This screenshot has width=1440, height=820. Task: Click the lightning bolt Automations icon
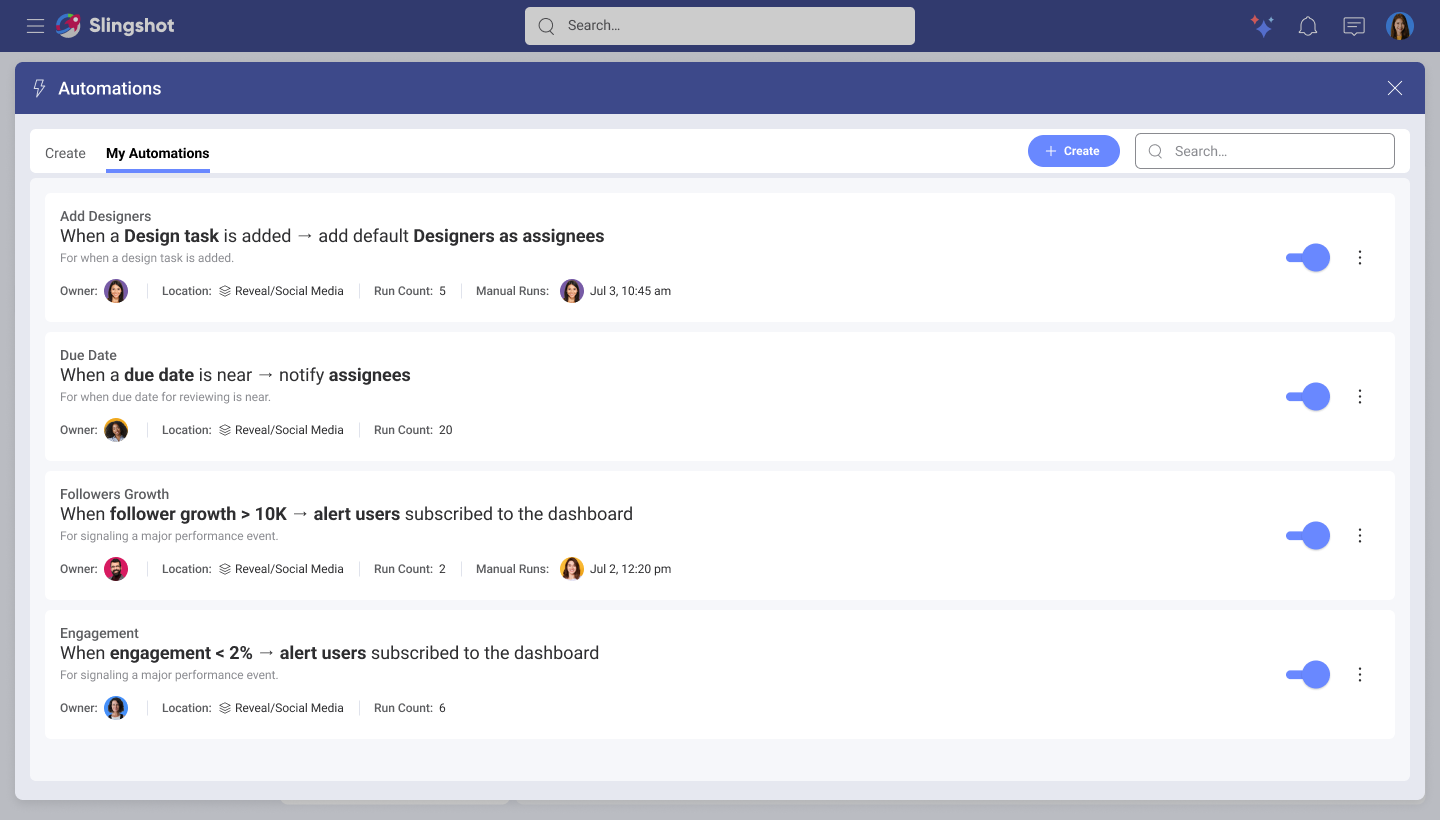40,88
